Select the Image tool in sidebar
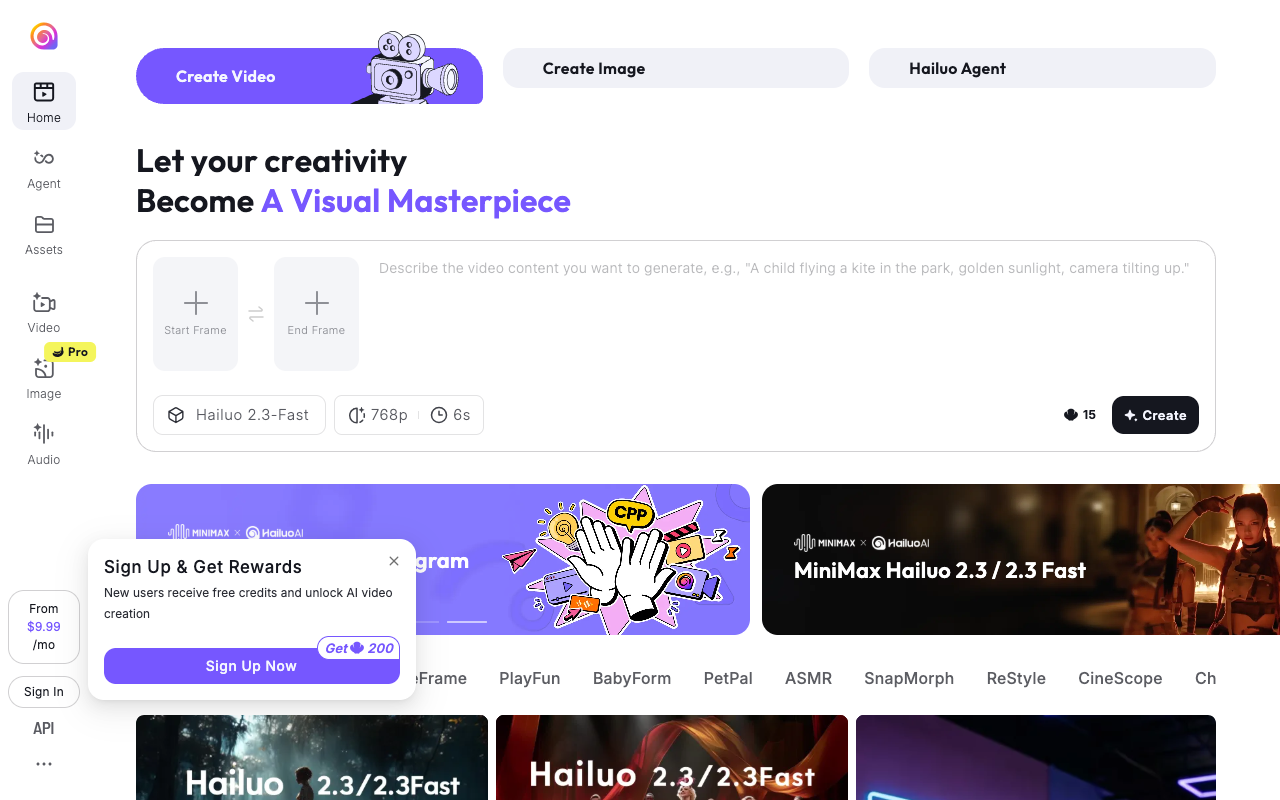The image size is (1280, 800). click(x=44, y=378)
